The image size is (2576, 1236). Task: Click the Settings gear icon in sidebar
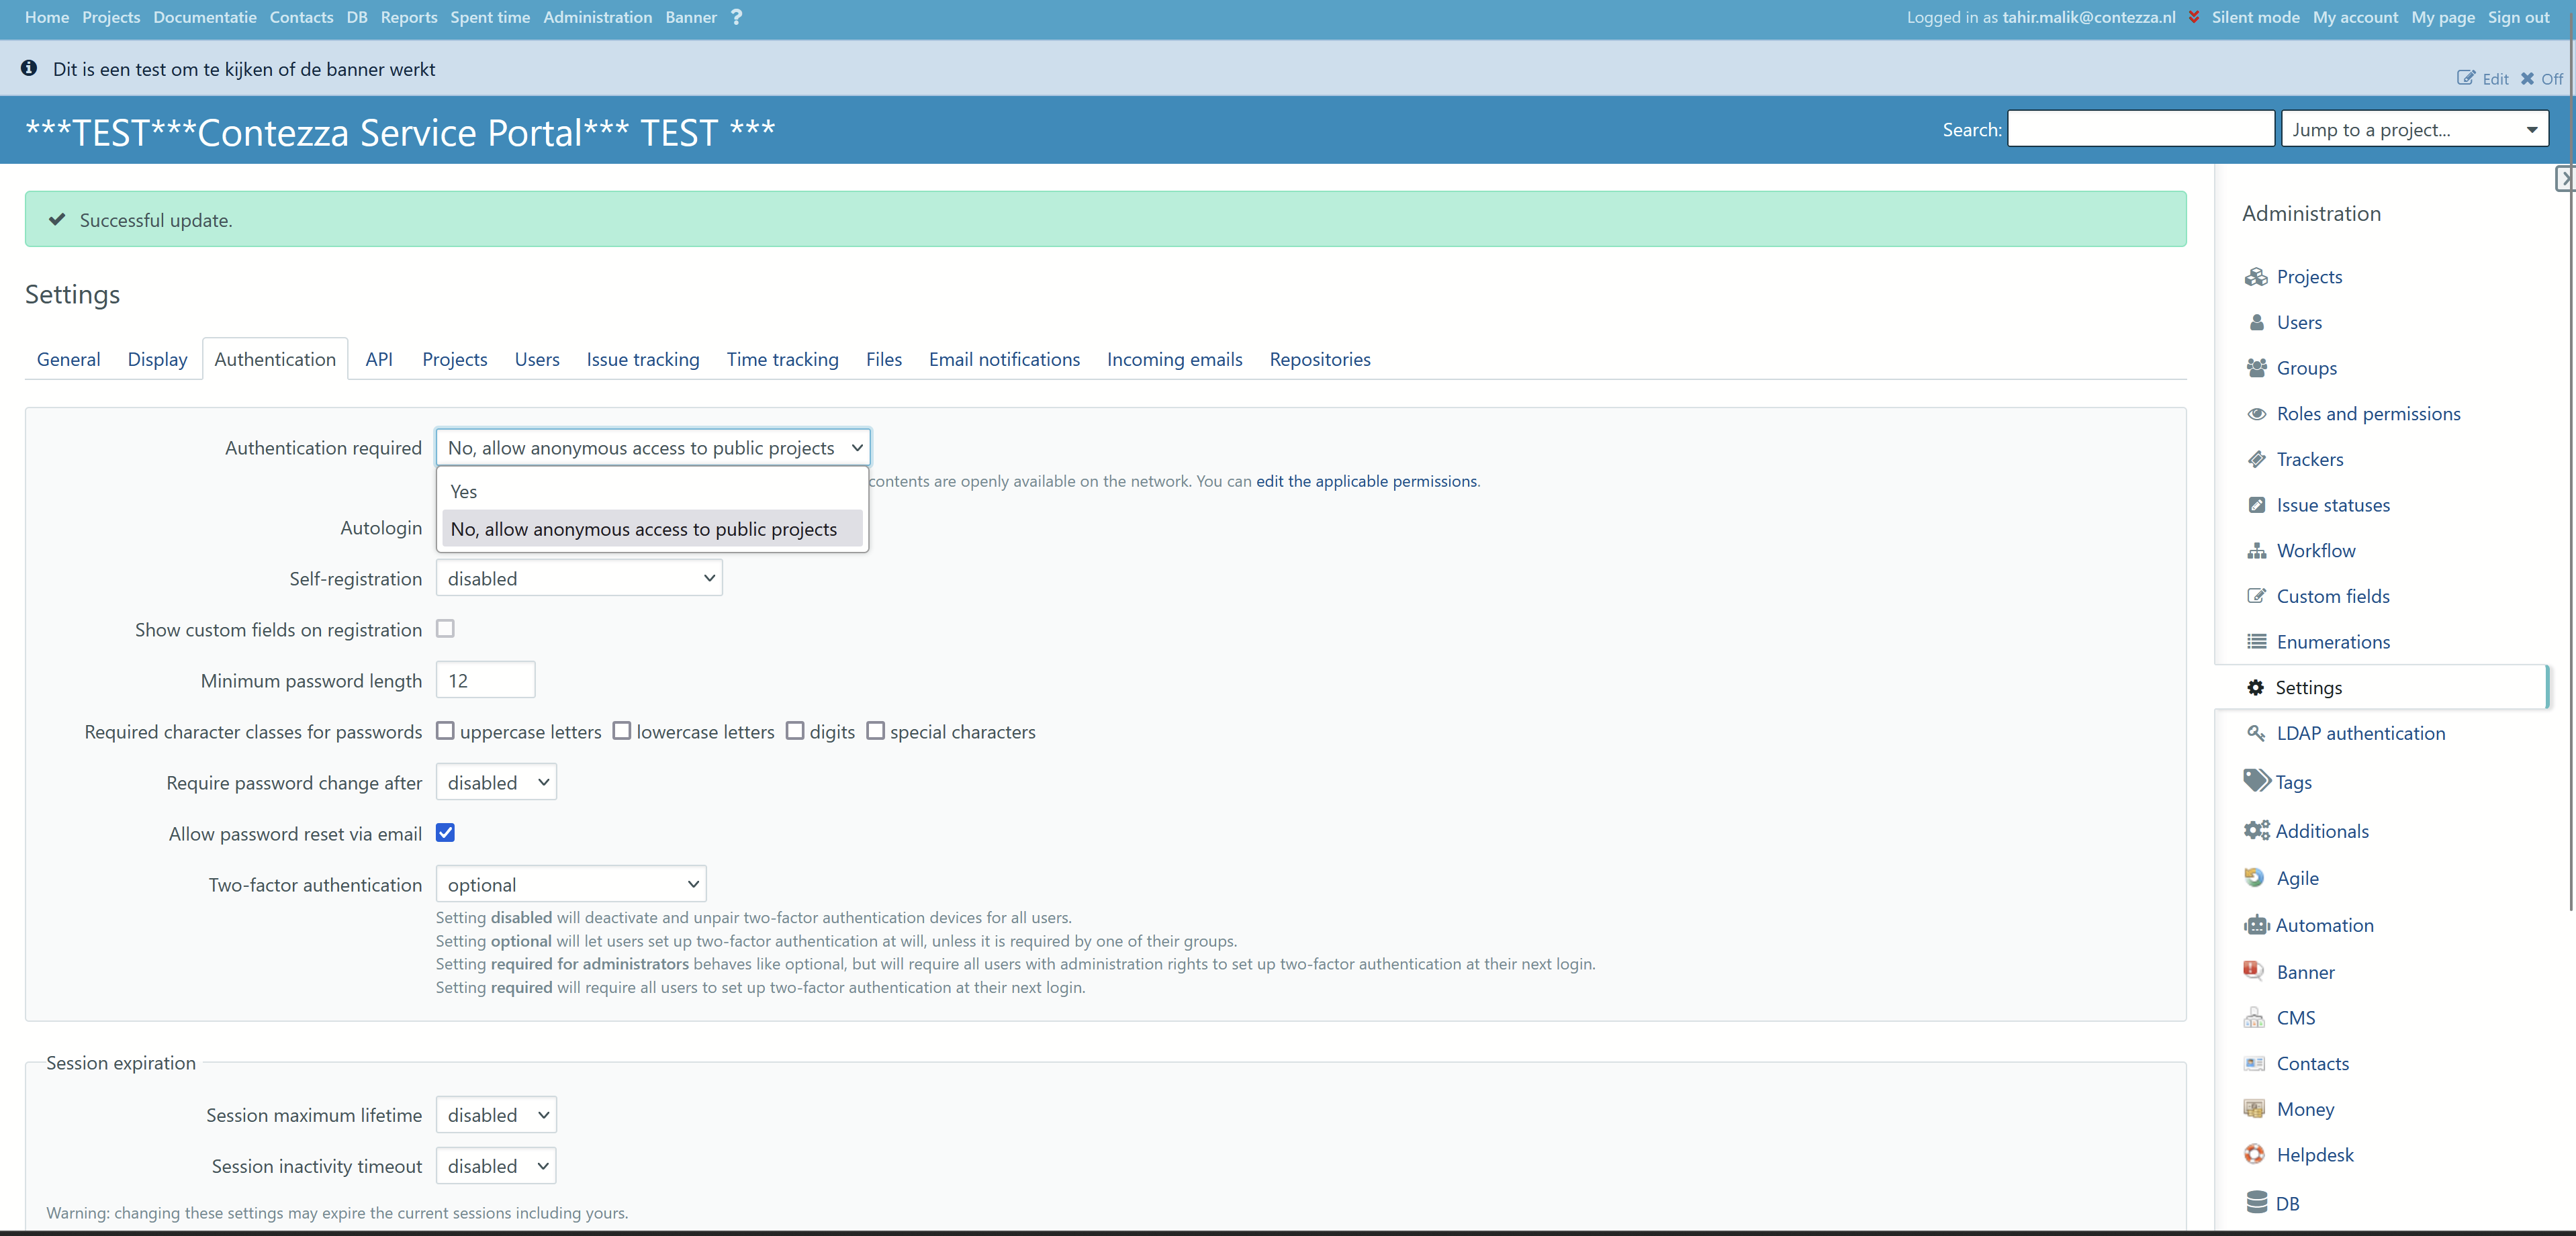coord(2255,687)
